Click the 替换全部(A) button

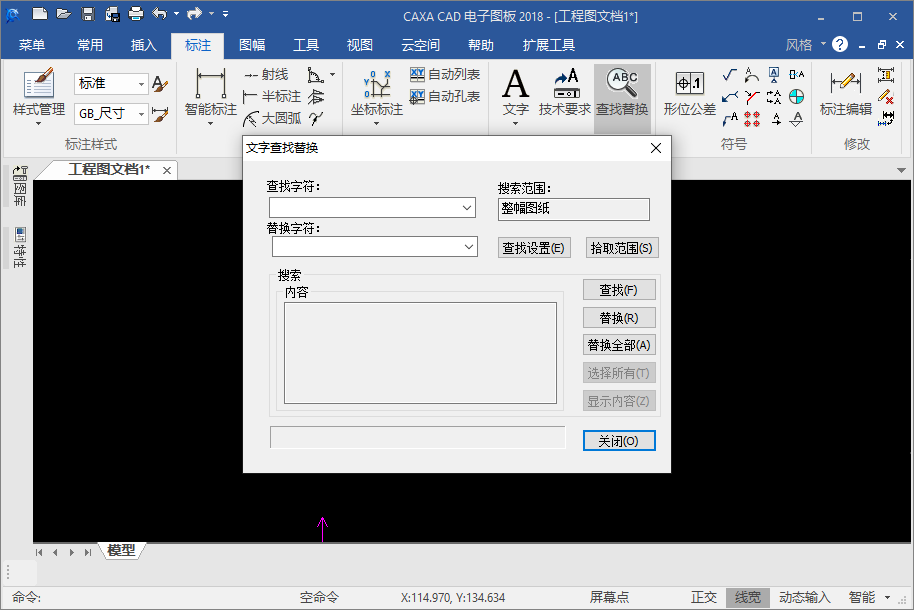[x=619, y=345]
